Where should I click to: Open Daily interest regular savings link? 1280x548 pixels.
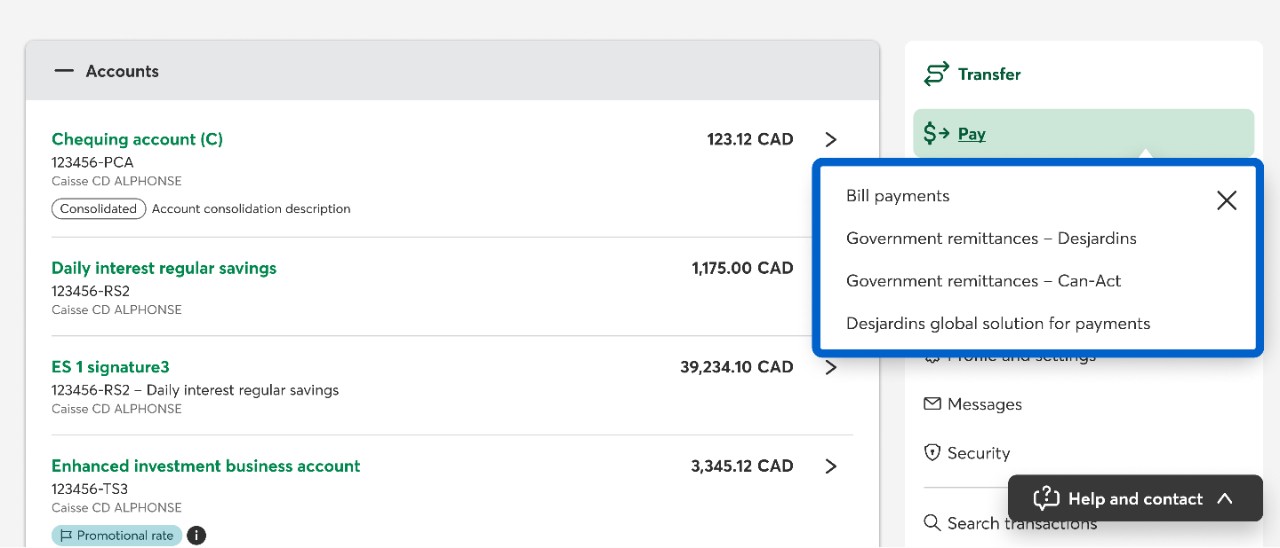coord(164,268)
